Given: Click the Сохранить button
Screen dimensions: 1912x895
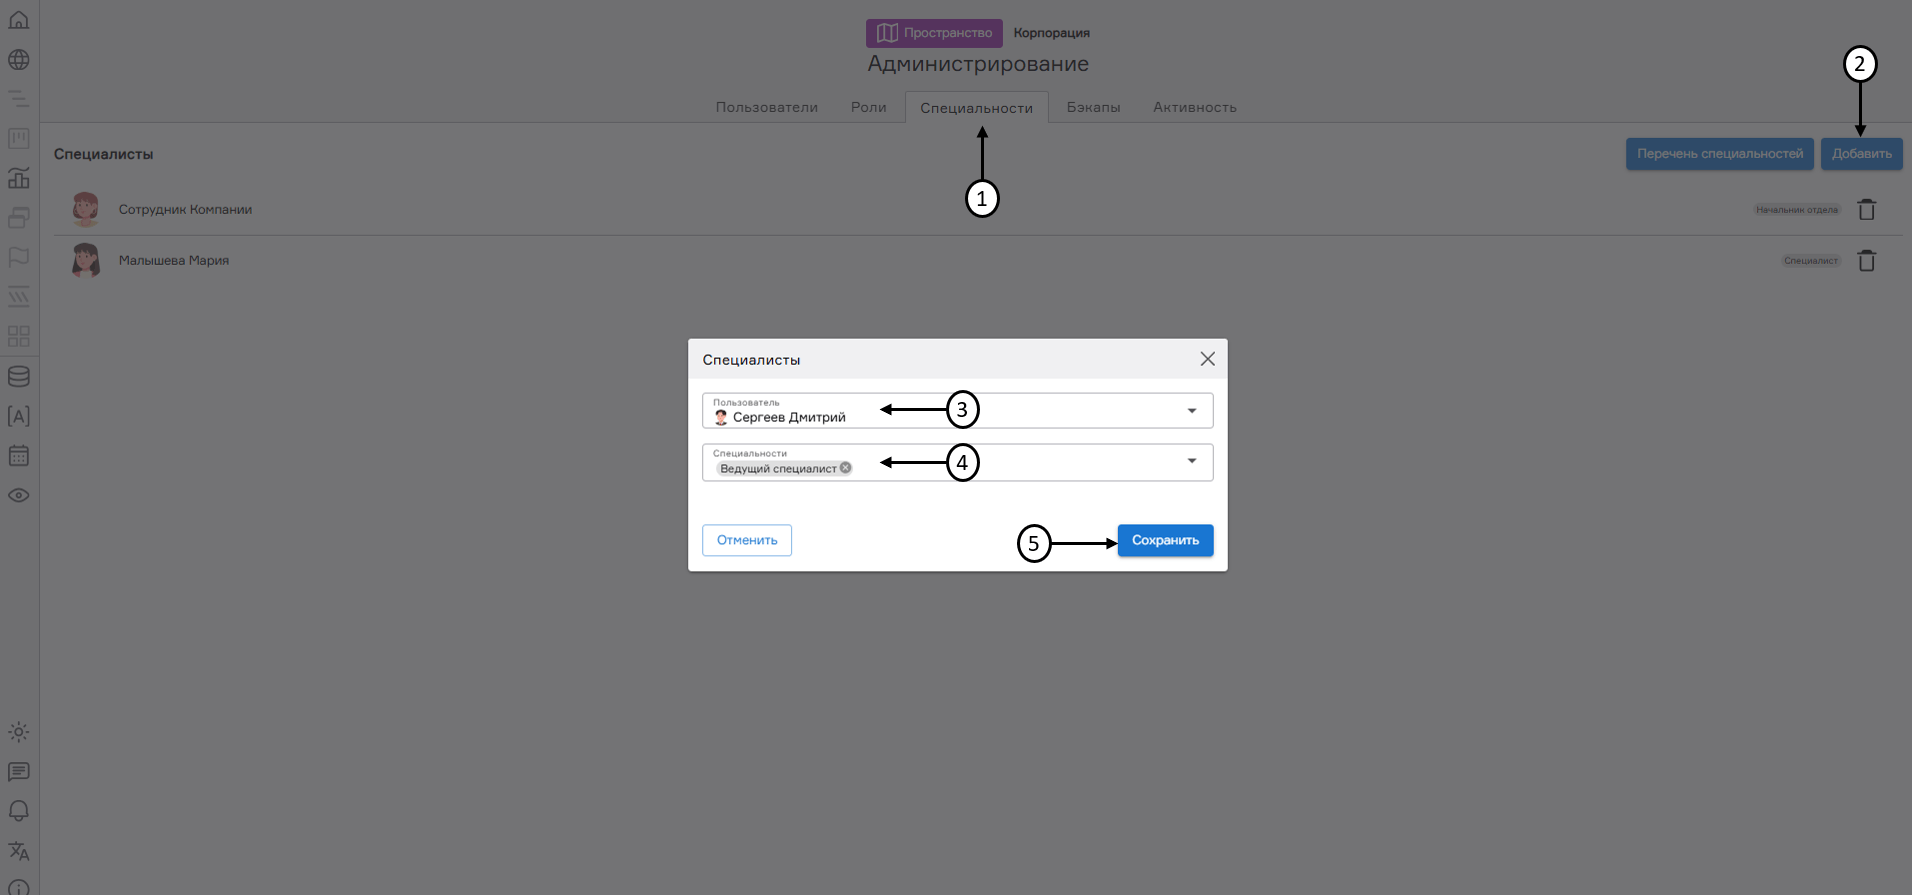Looking at the screenshot, I should coord(1165,540).
